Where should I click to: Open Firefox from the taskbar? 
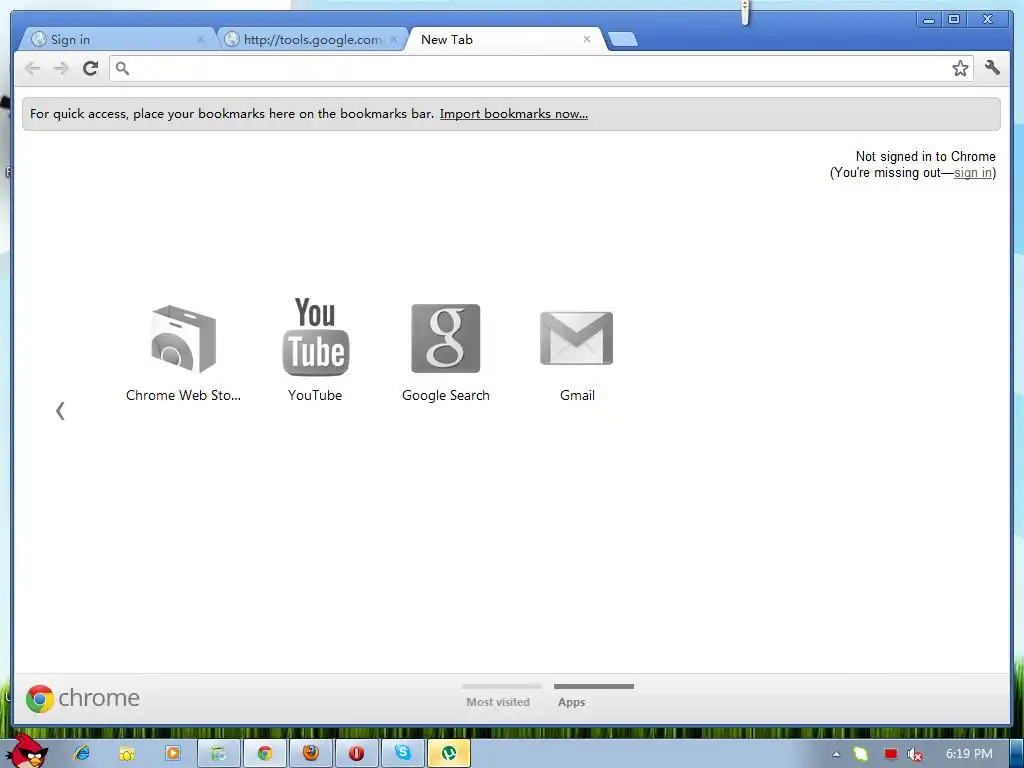click(x=311, y=753)
